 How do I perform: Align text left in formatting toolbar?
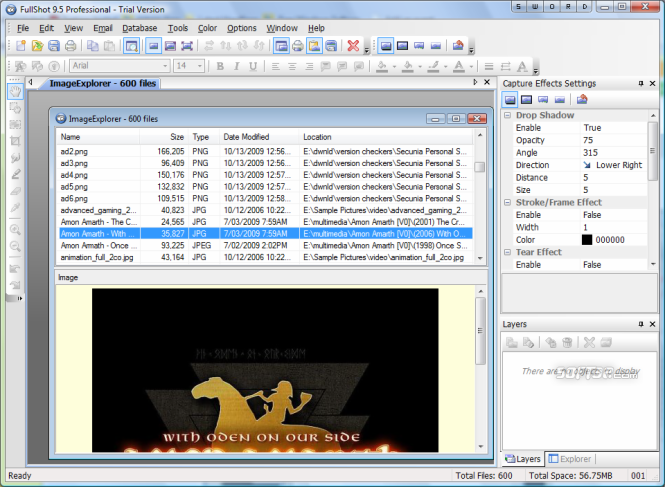click(276, 66)
